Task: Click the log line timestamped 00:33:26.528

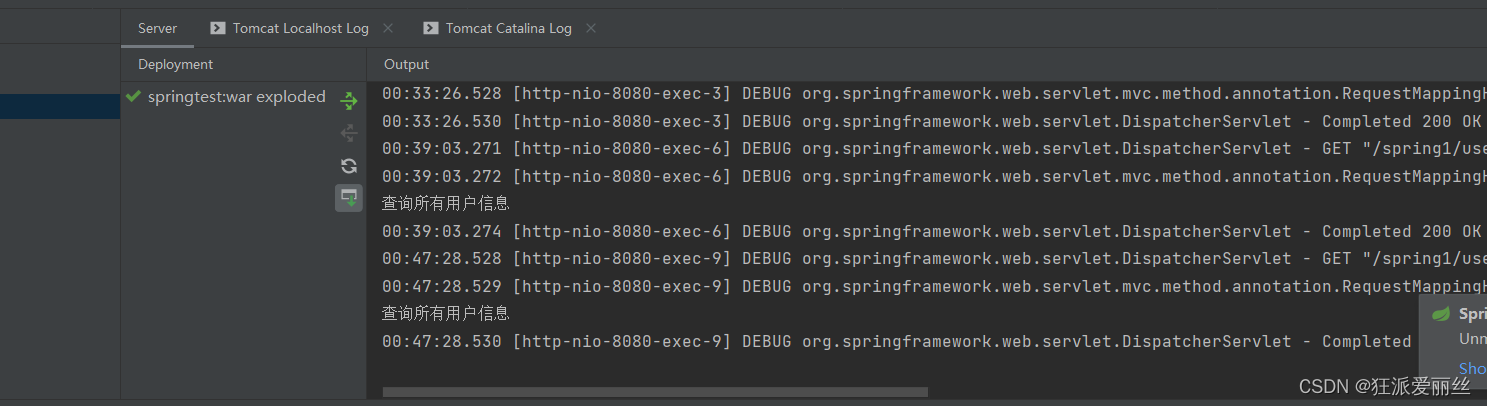Action: click(x=934, y=94)
